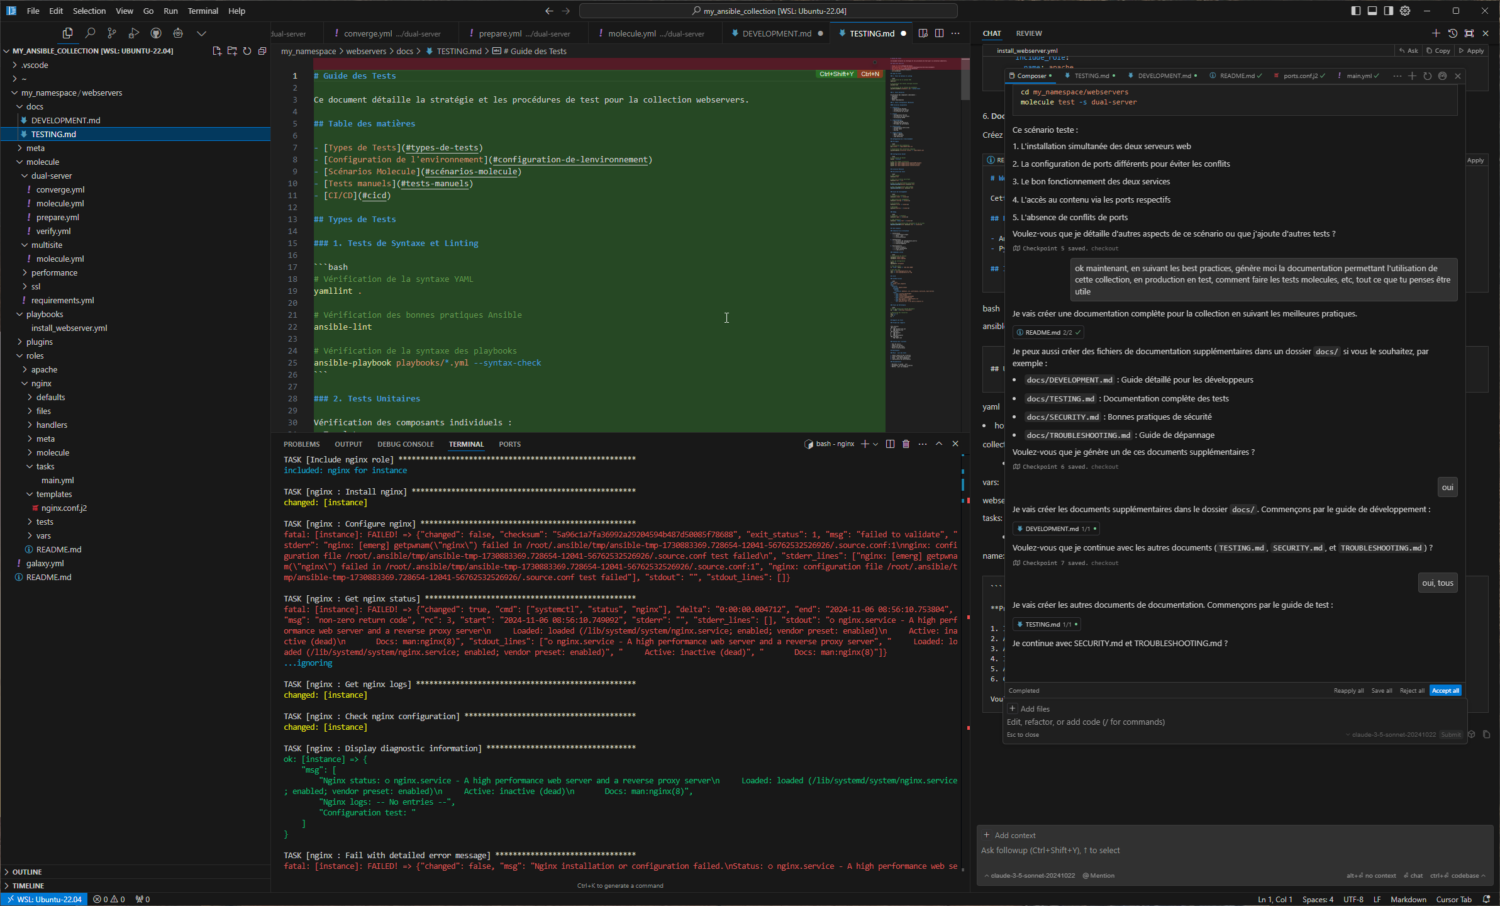This screenshot has width=1500, height=906.
Task: Open nginx.conf.j2 in the file tree
Action: (64, 508)
